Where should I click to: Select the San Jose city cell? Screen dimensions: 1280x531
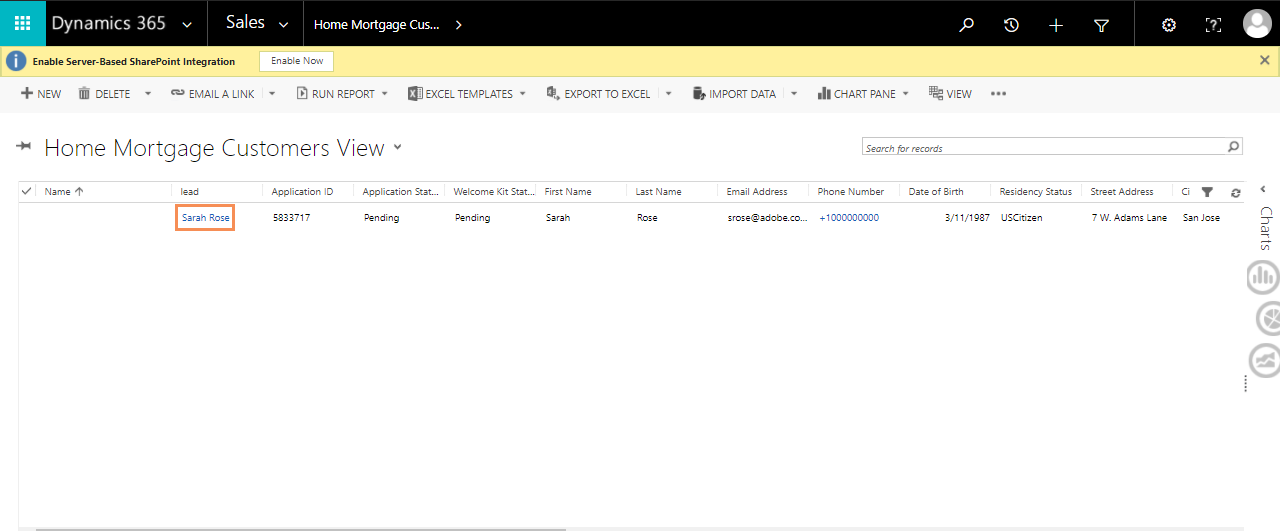click(1201, 217)
